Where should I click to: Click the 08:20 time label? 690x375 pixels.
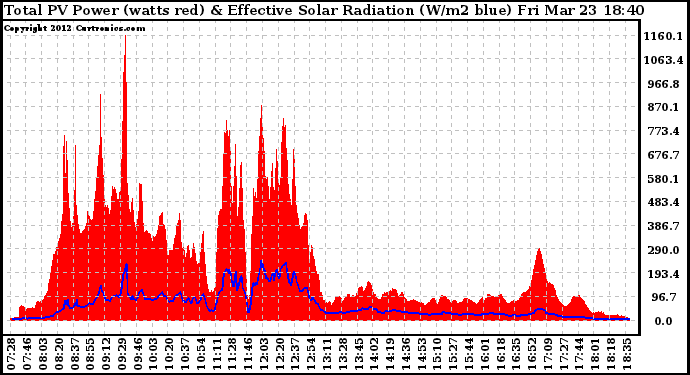coord(58,354)
